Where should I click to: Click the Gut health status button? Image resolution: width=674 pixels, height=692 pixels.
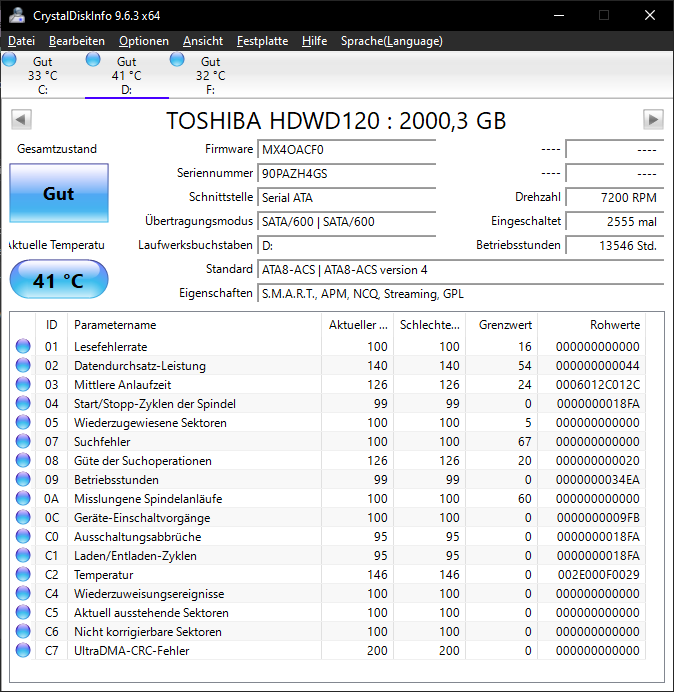click(x=59, y=193)
